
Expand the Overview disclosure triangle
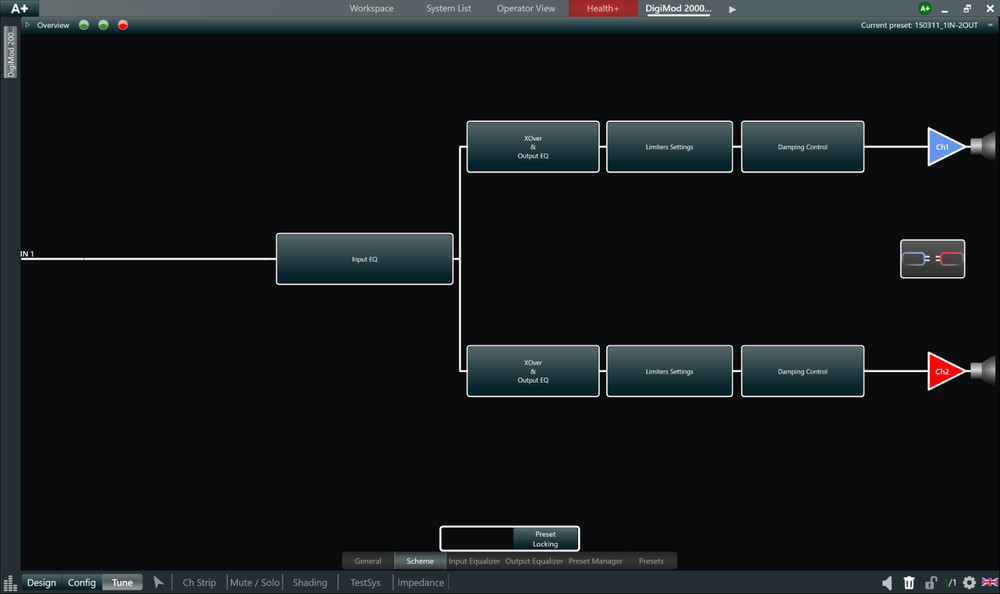coord(28,25)
